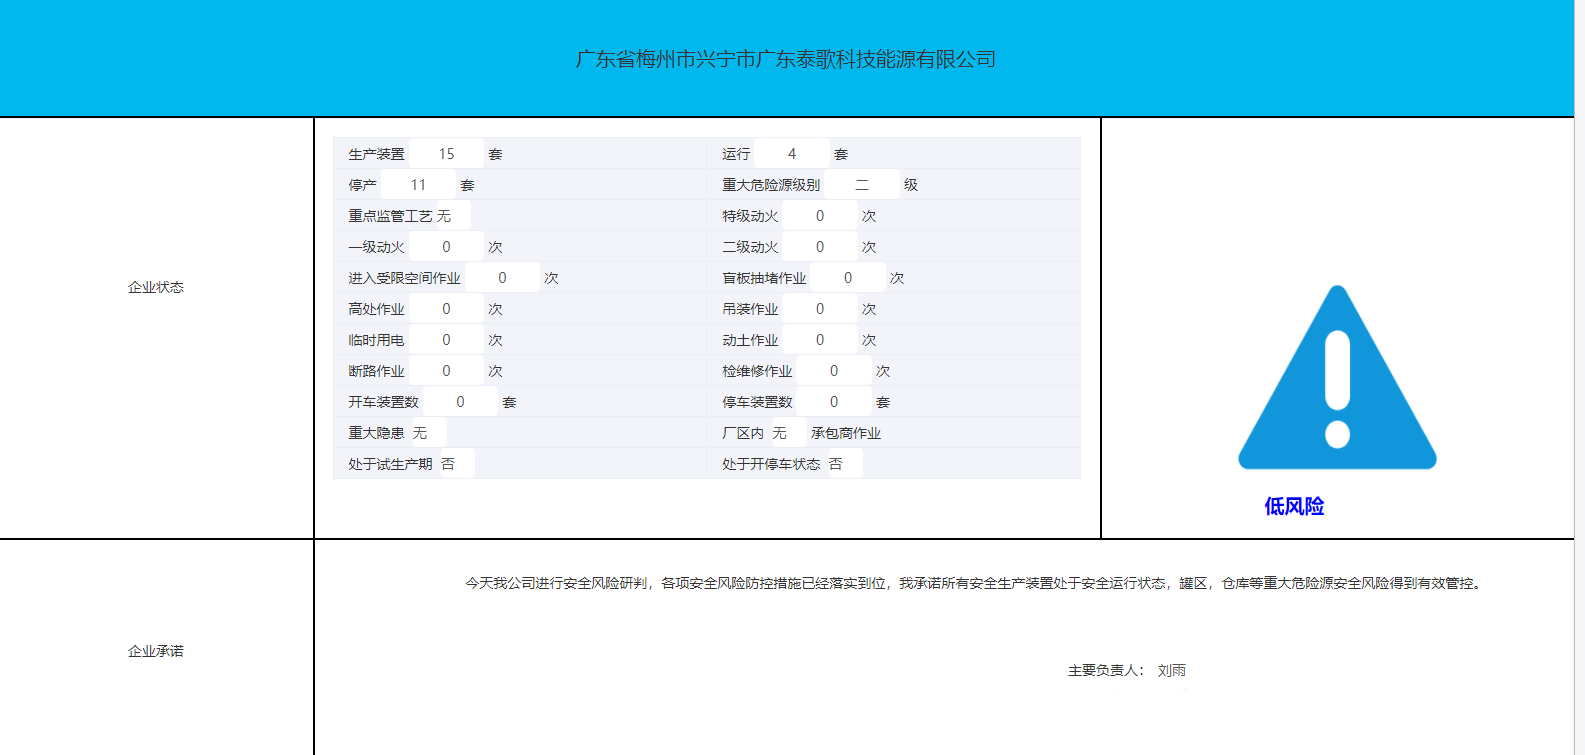Click the 厂区内 contractor work field showing 无
The width and height of the screenshot is (1585, 755).
788,433
